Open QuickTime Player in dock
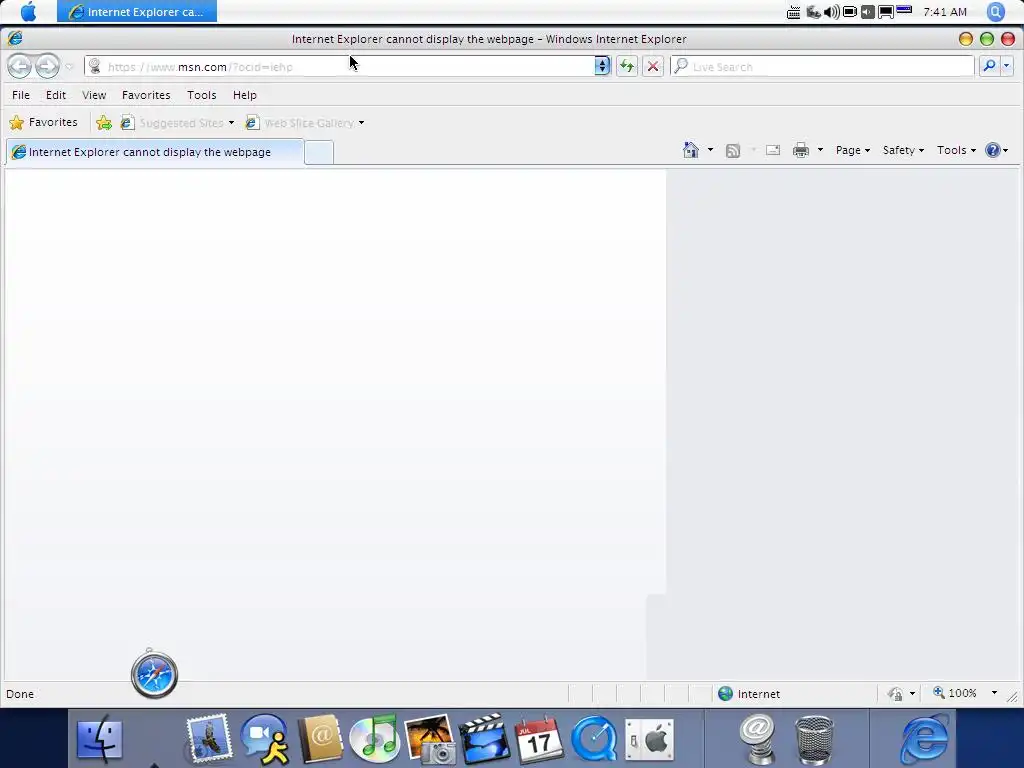Viewport: 1024px width, 768px height. (x=594, y=739)
